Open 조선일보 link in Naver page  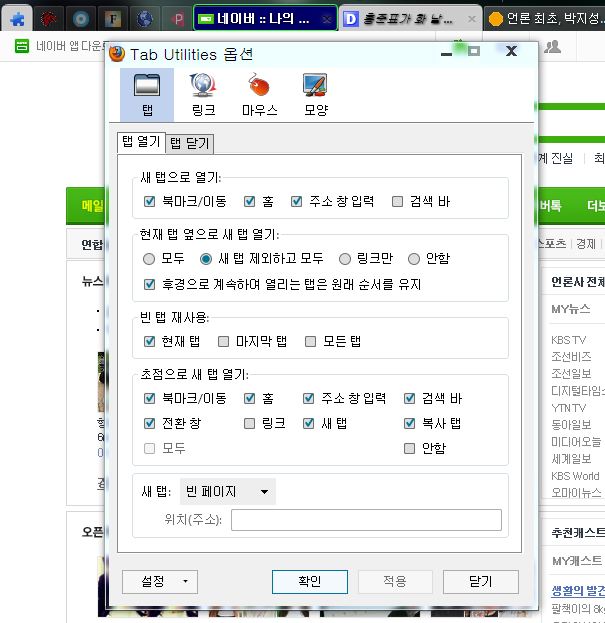(x=571, y=374)
